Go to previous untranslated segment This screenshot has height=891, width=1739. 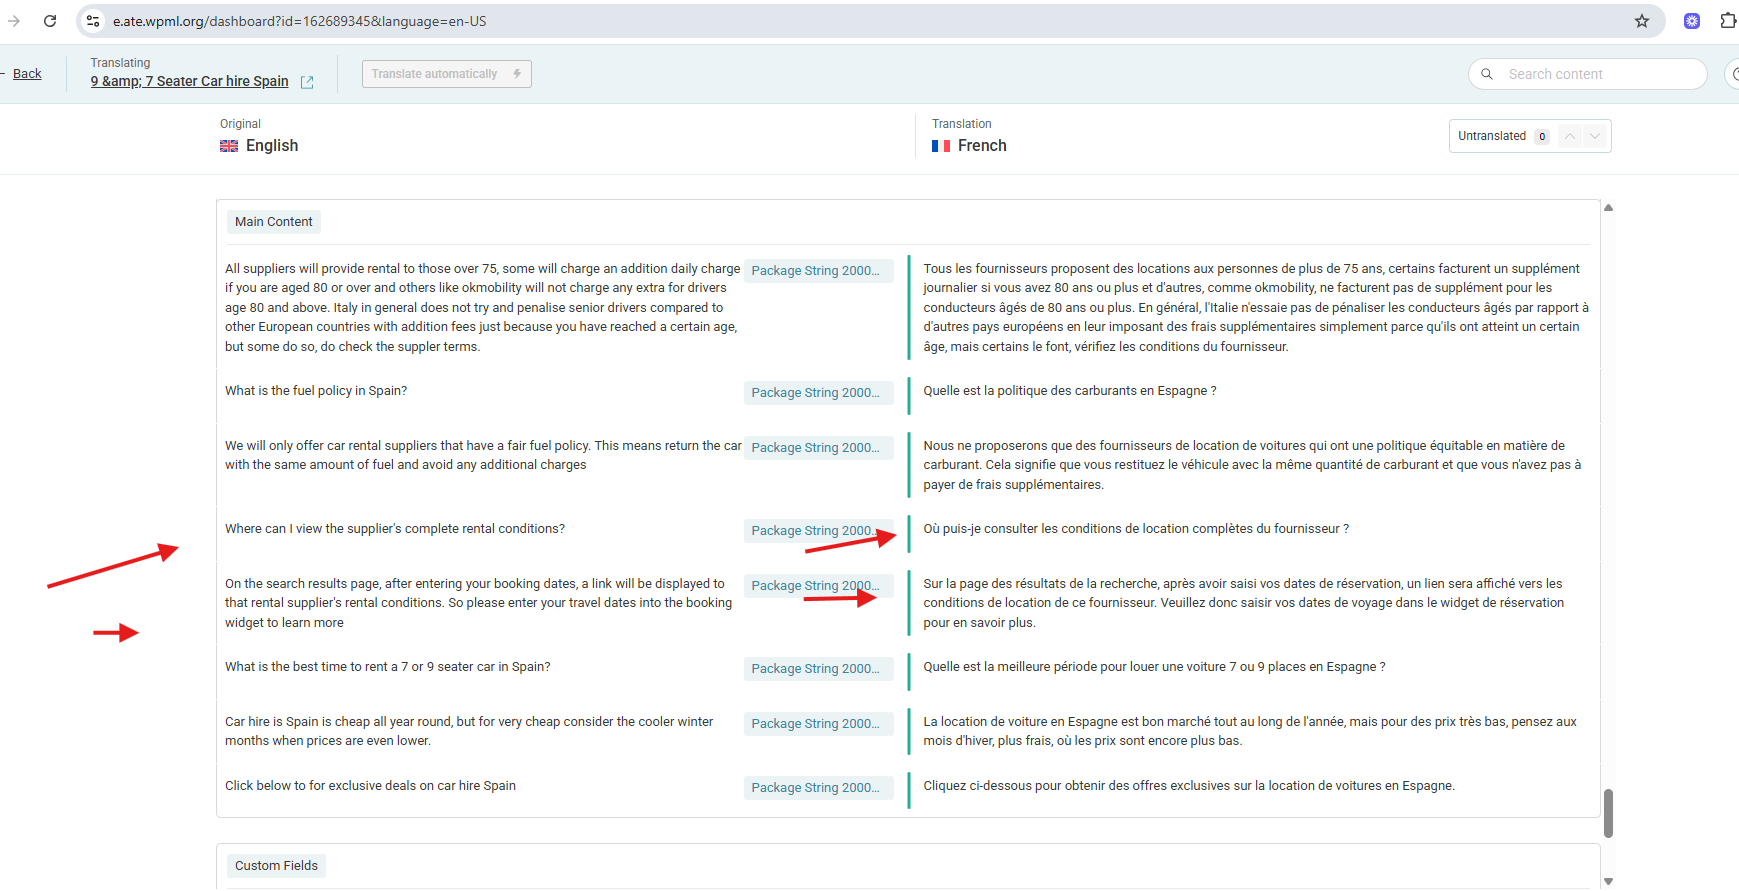tap(1570, 136)
